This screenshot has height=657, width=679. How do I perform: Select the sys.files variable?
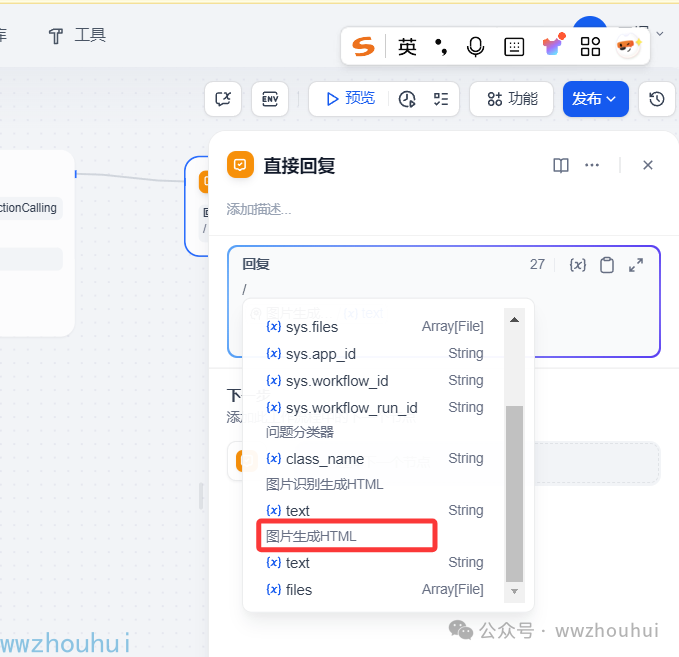click(x=375, y=327)
